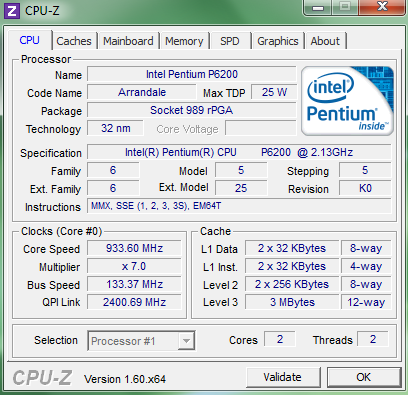This screenshot has width=408, height=395.
Task: Click the Code Name value Arrandale
Action: (x=142, y=92)
